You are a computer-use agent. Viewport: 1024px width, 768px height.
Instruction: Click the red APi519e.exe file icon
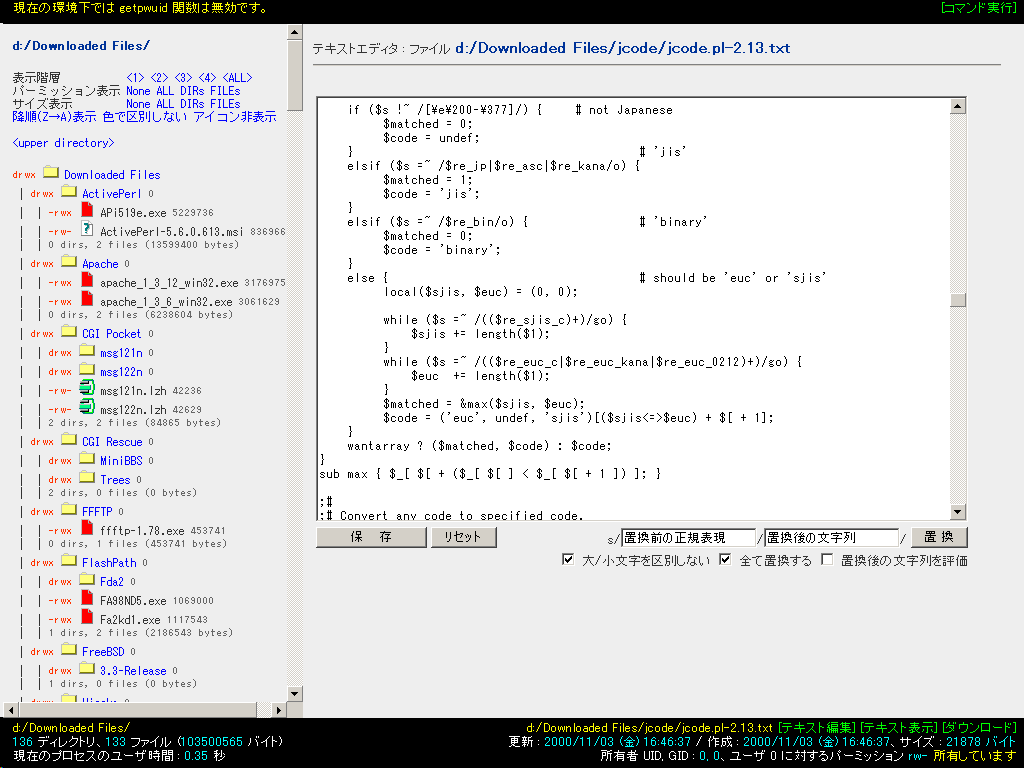tap(87, 210)
